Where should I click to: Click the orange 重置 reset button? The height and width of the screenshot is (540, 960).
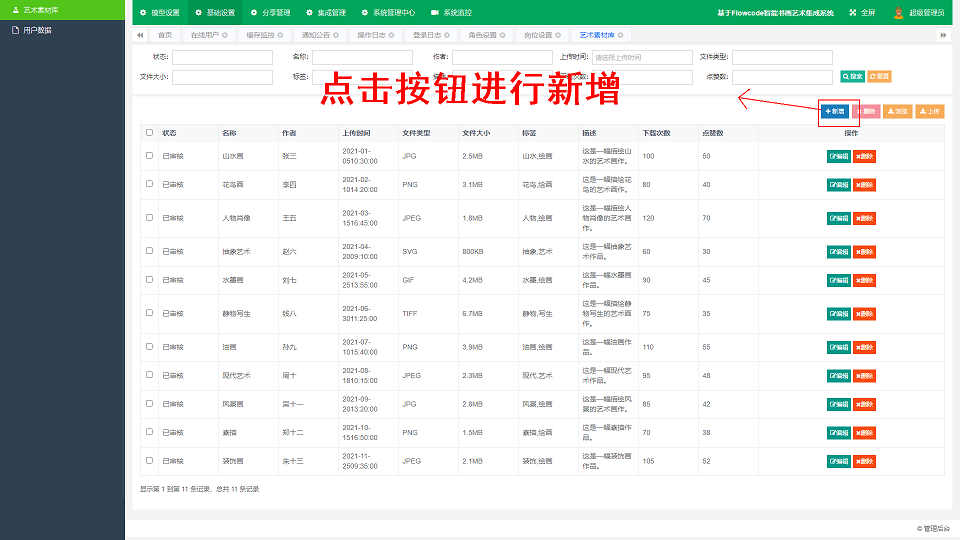click(x=879, y=76)
